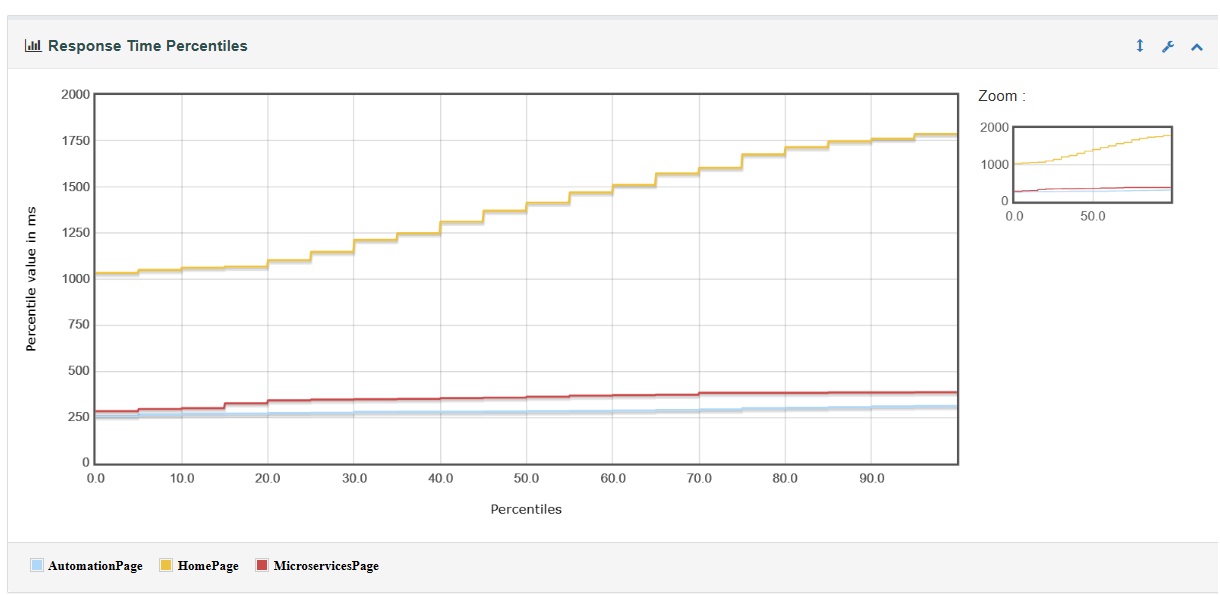Click the vertical resize arrows icon
Image resolution: width=1220 pixels, height=595 pixels.
coord(1138,45)
